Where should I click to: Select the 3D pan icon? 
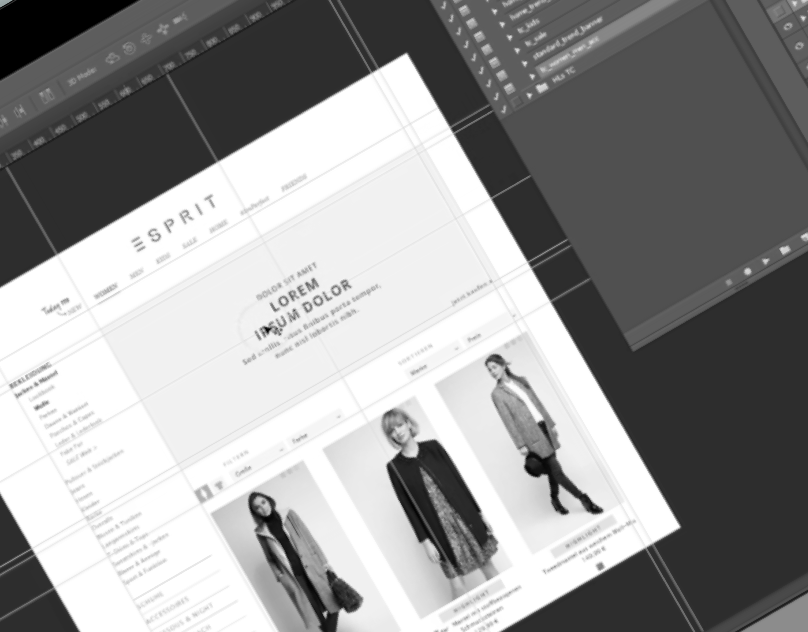146,39
